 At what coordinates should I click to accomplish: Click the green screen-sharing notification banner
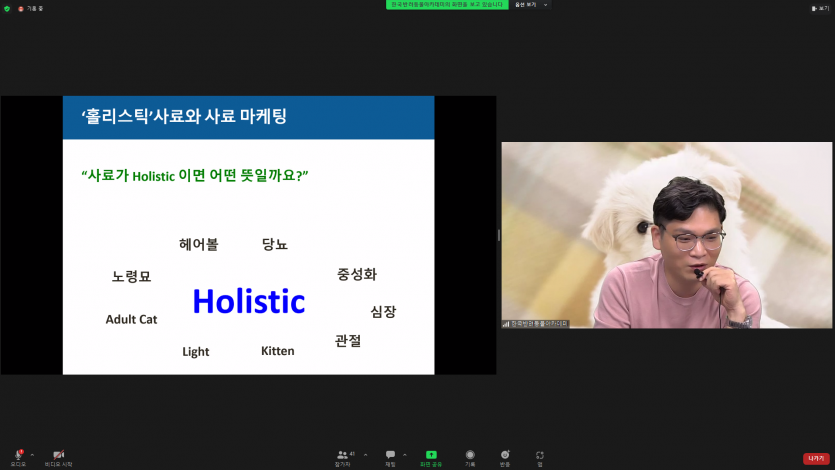point(447,5)
